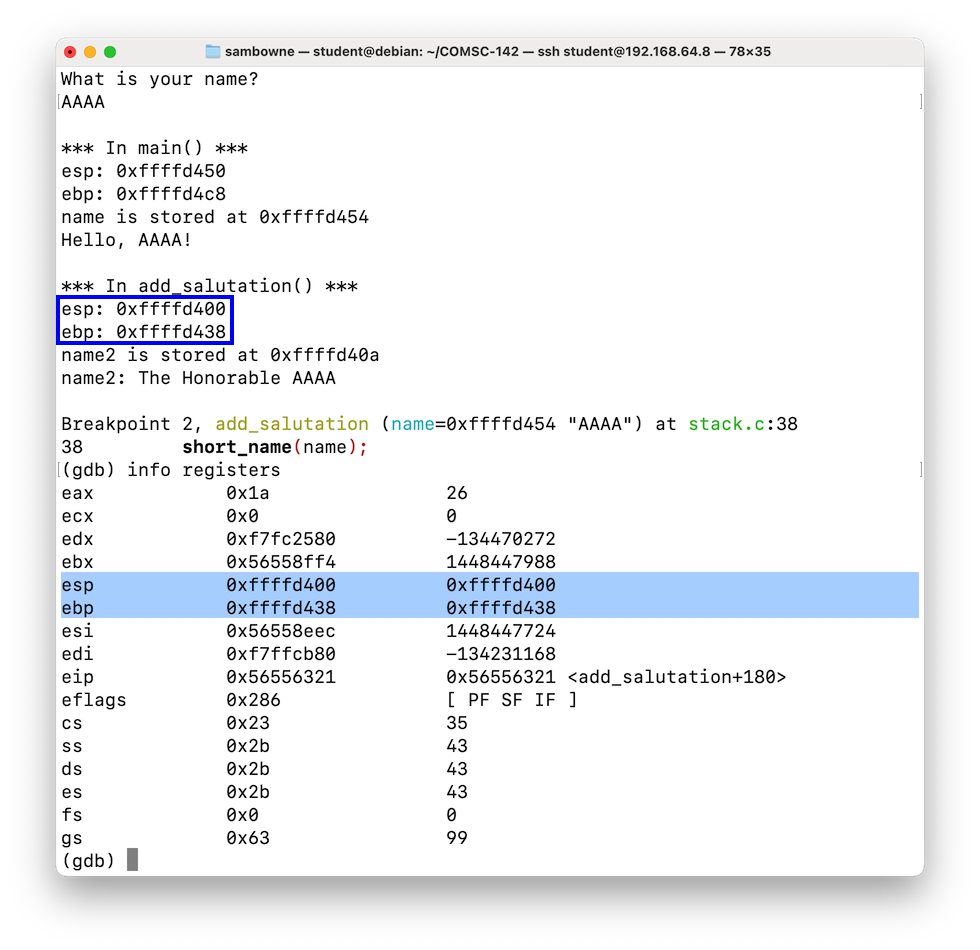
Task: Click the '(gdb) info registers' command line
Action: (x=171, y=471)
